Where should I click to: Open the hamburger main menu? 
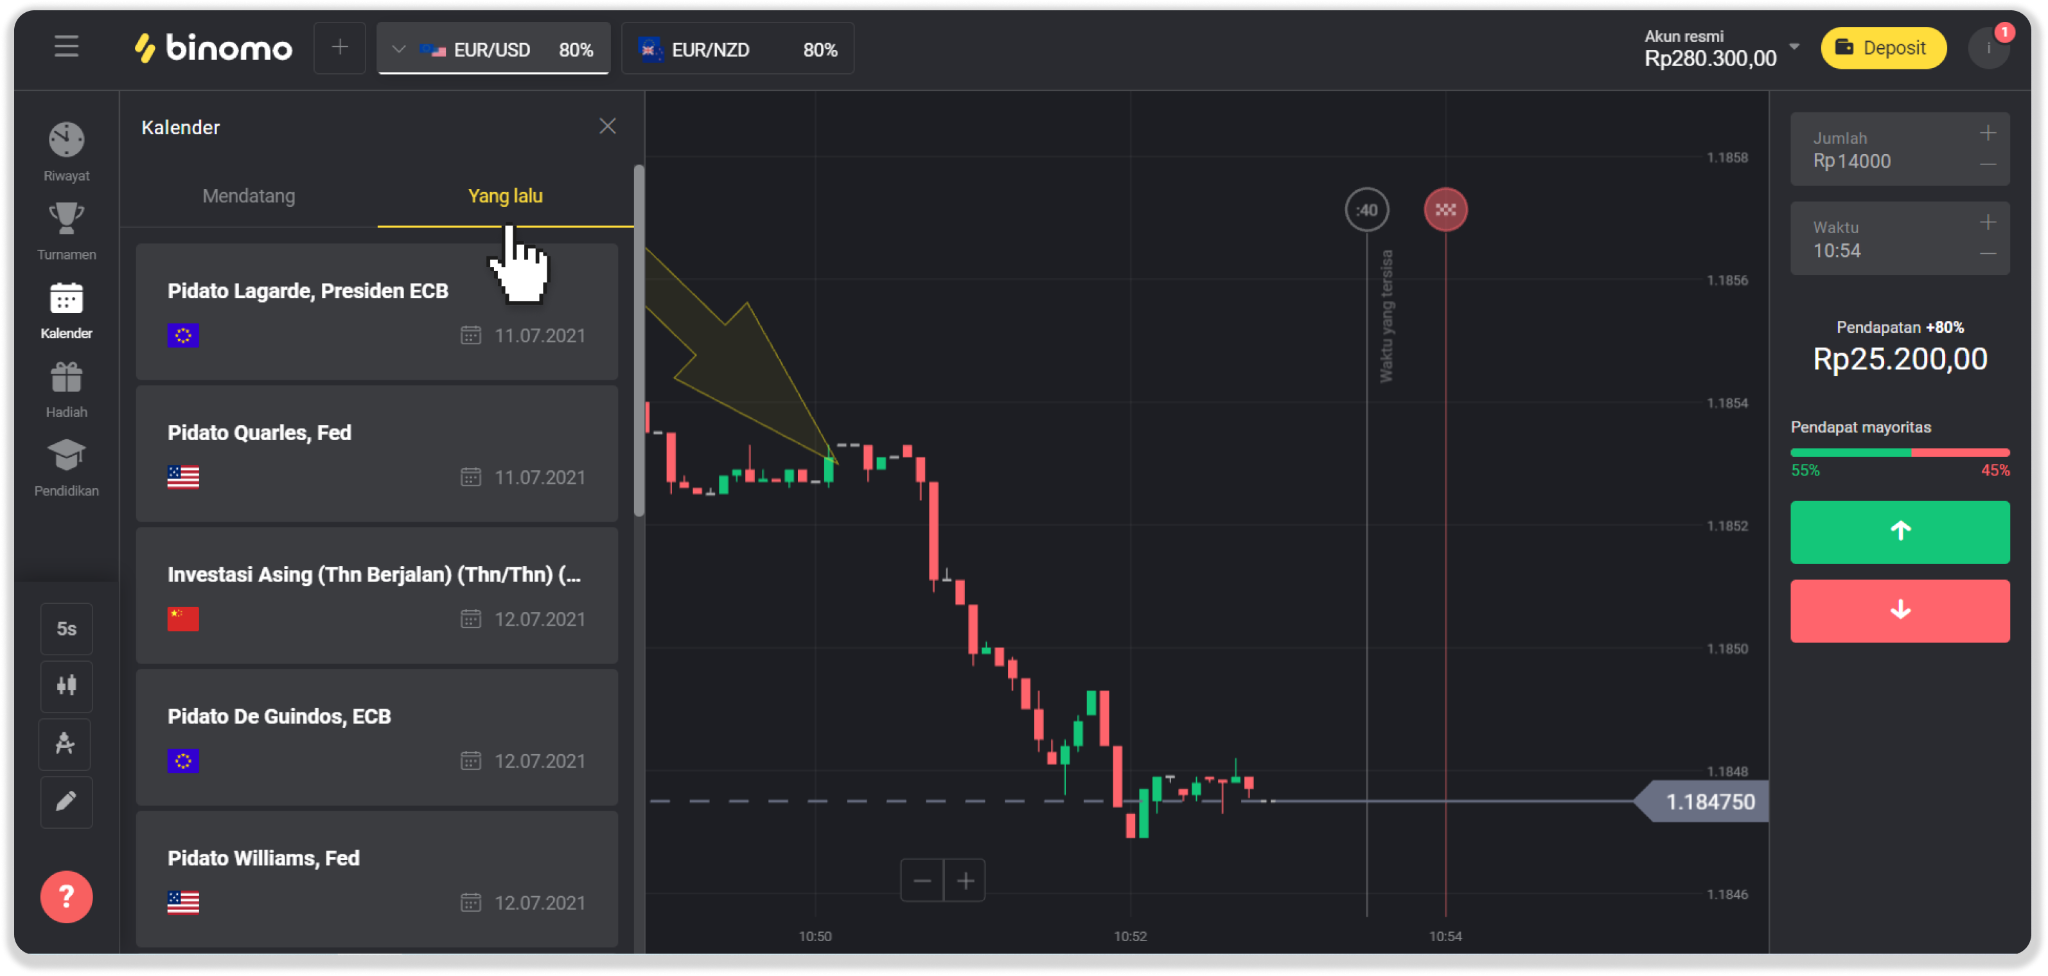(x=66, y=47)
